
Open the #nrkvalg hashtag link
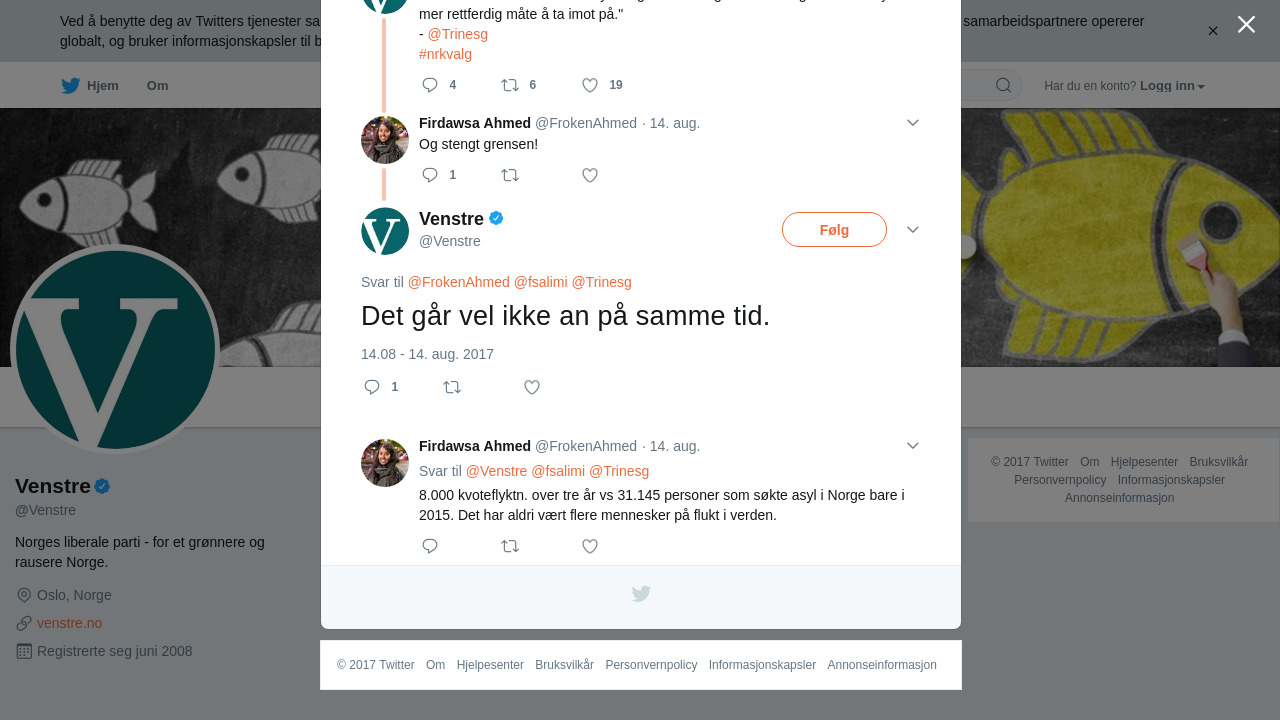pos(445,54)
